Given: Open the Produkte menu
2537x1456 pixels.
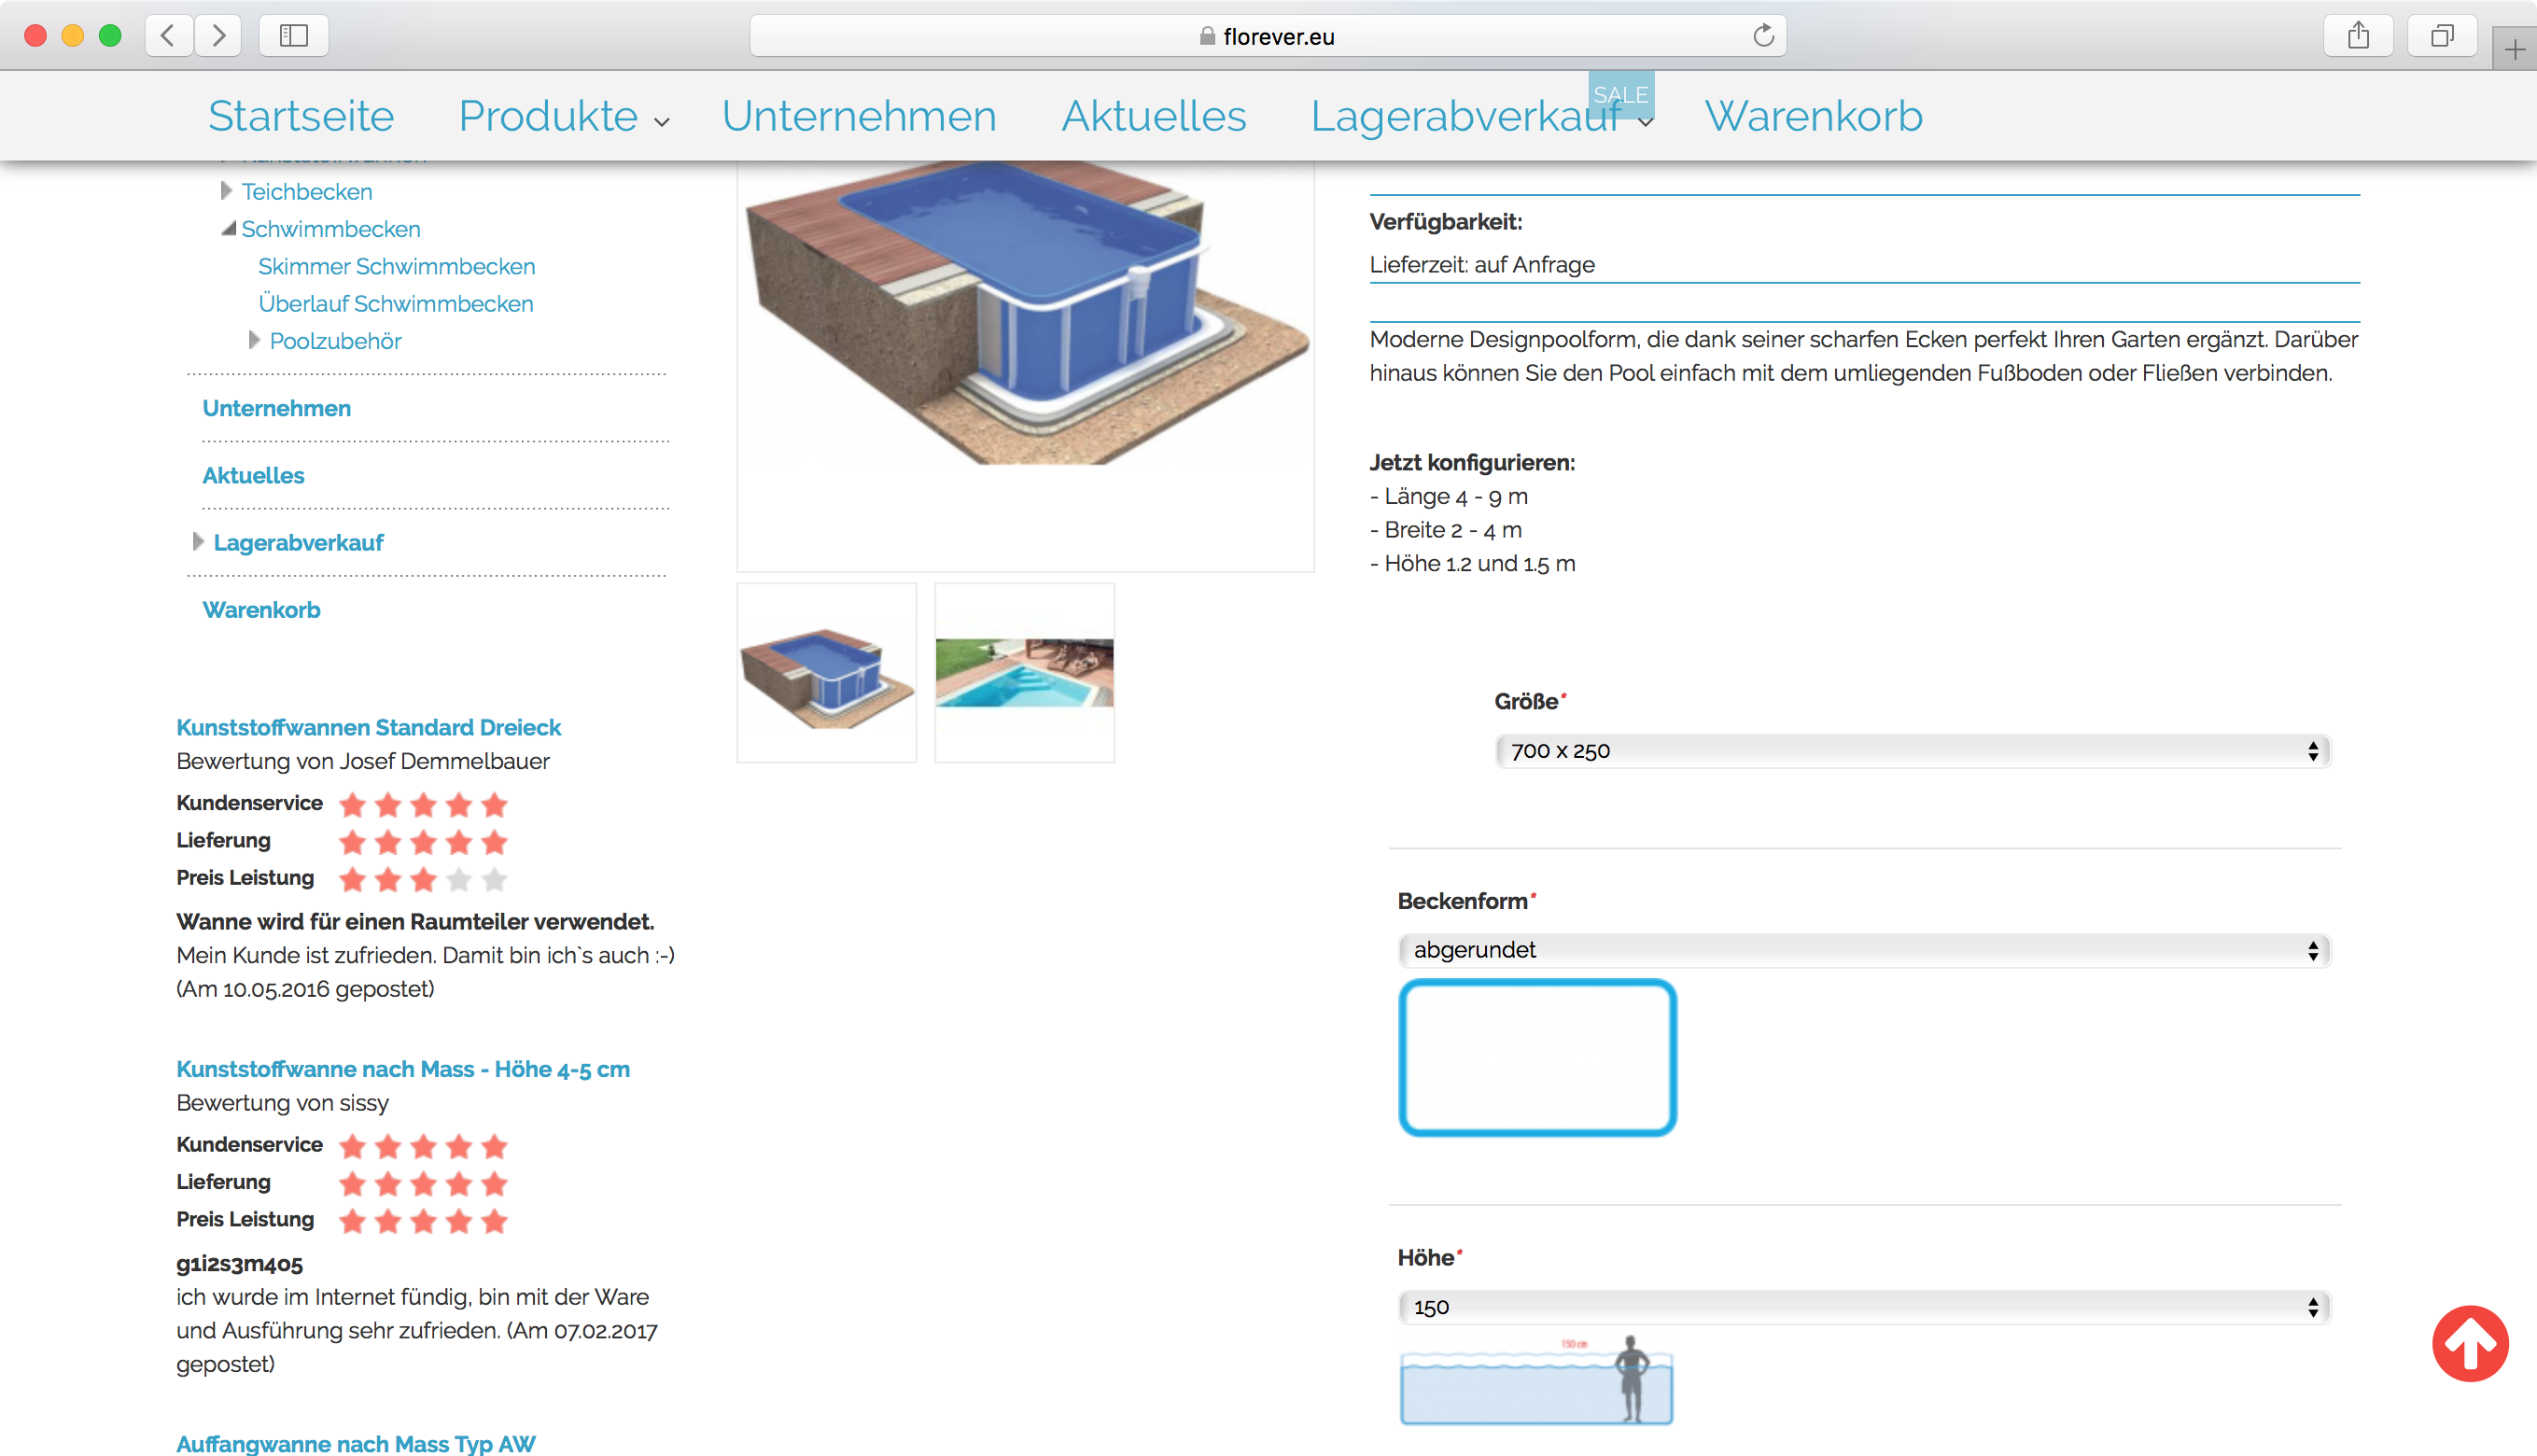Looking at the screenshot, I should (548, 116).
